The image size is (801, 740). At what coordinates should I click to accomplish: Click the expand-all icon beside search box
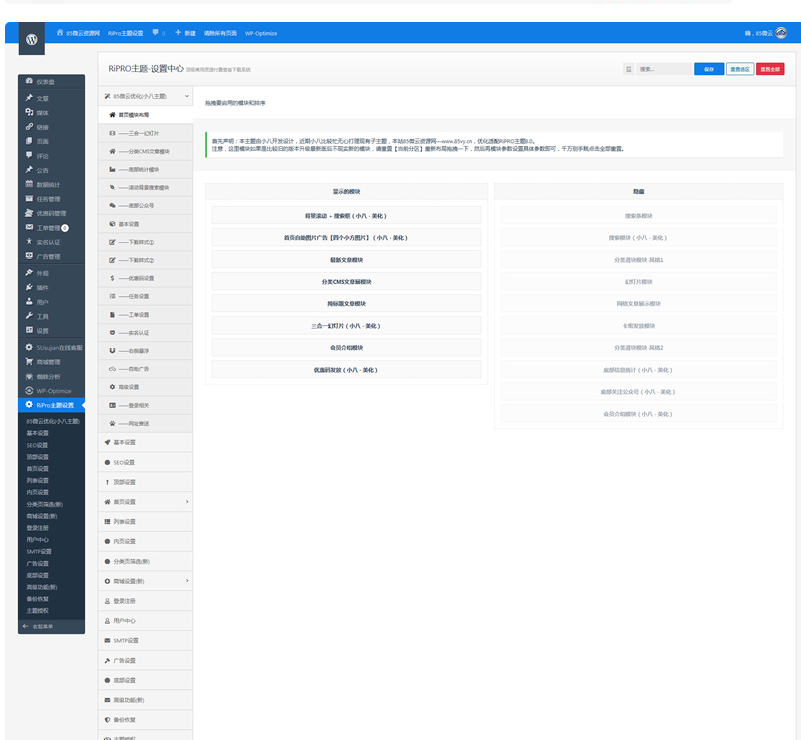pos(628,69)
